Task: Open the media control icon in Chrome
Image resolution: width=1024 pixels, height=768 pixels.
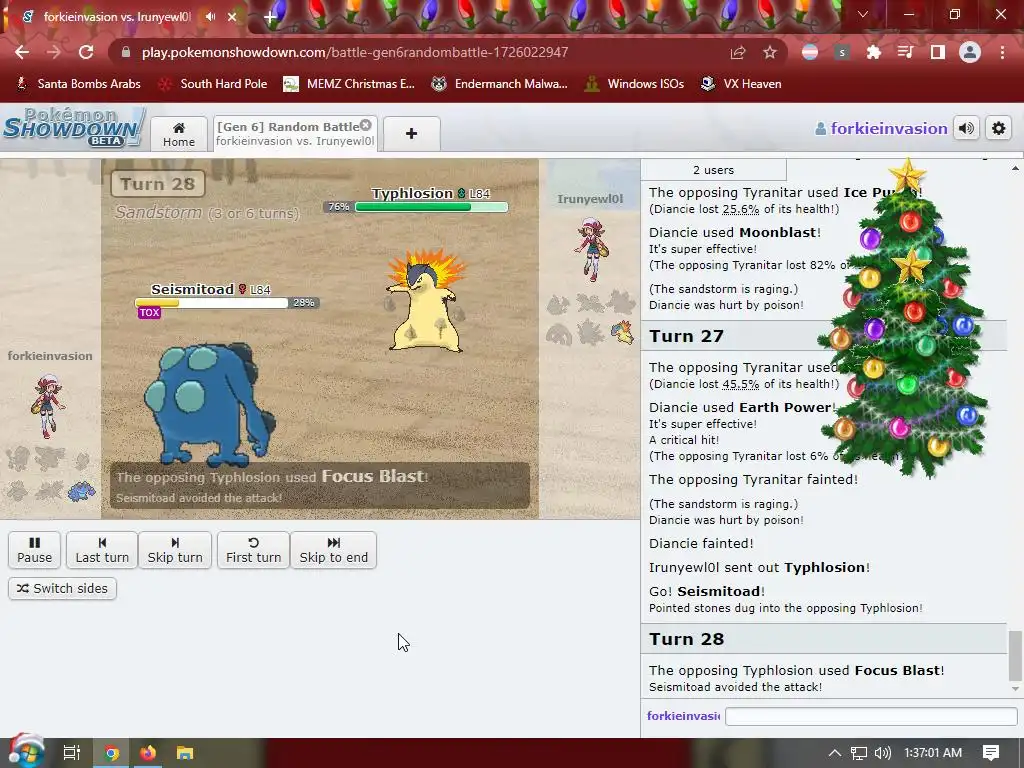Action: point(906,52)
